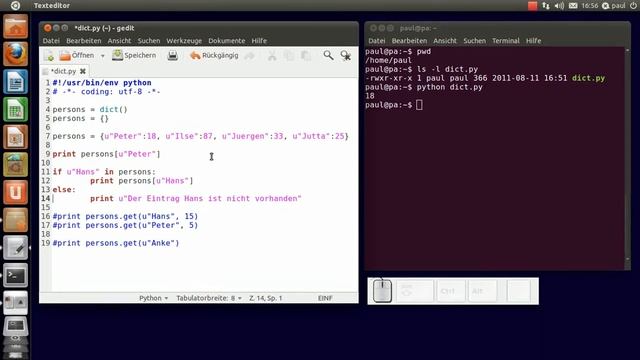The image size is (640, 360).
Task: Click the Alt key indicator
Action: coord(482,291)
